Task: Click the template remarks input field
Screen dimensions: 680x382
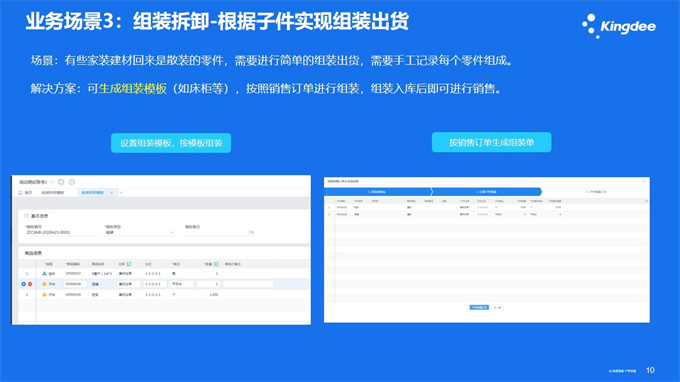Action: click(219, 232)
